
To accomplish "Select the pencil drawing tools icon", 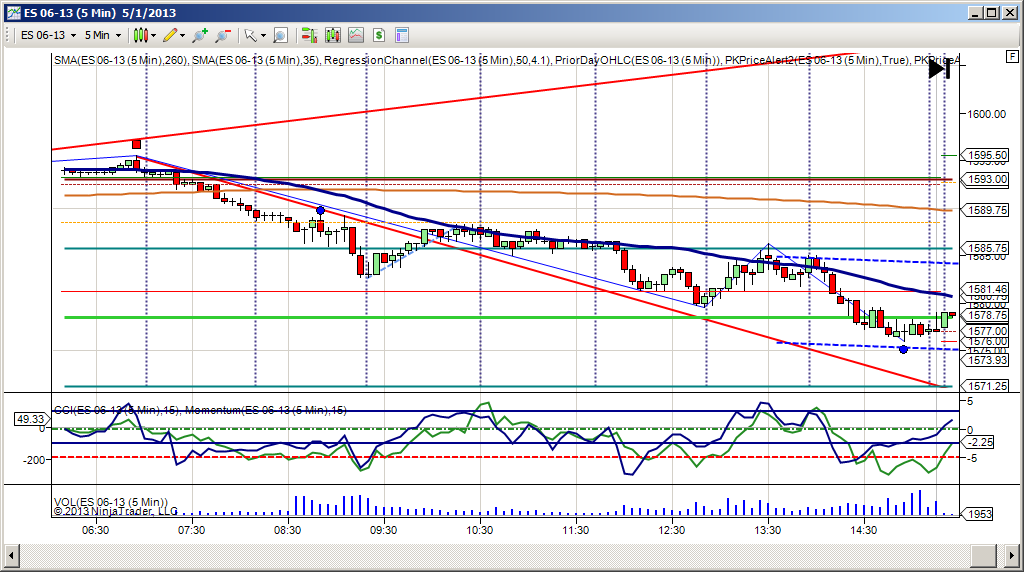I will pyautogui.click(x=170, y=35).
